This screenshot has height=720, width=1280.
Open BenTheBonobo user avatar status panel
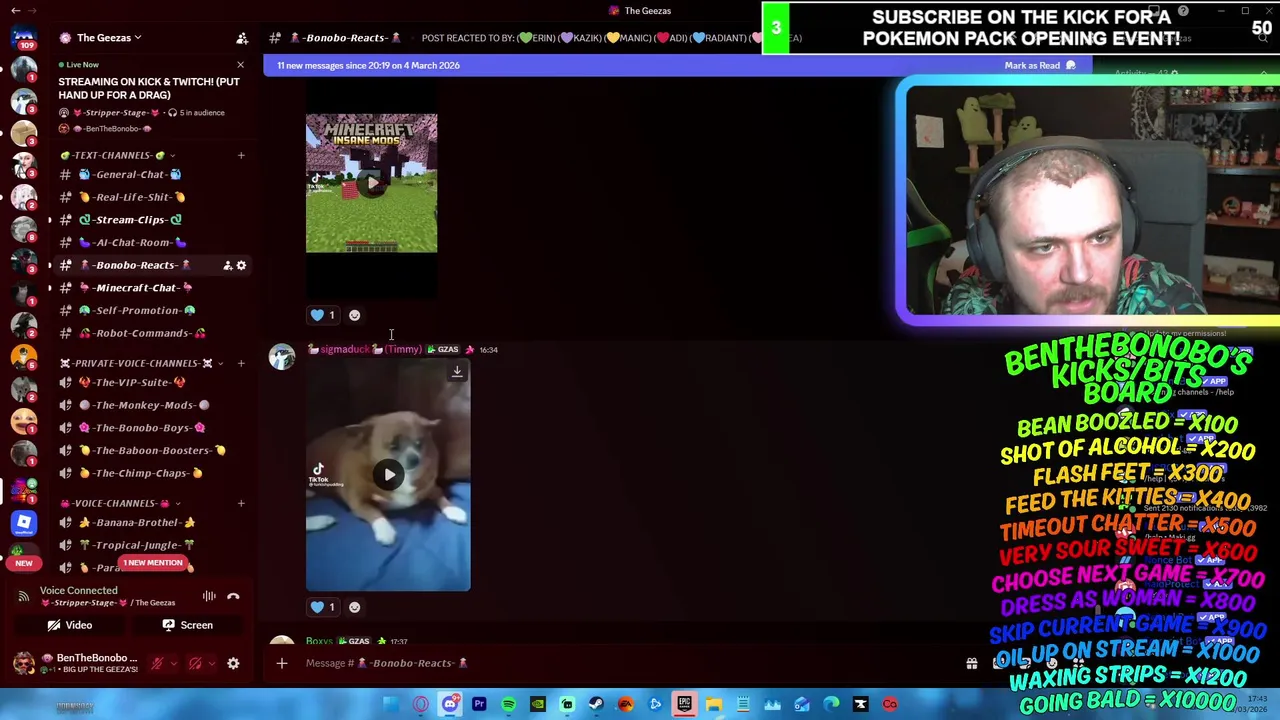23,663
